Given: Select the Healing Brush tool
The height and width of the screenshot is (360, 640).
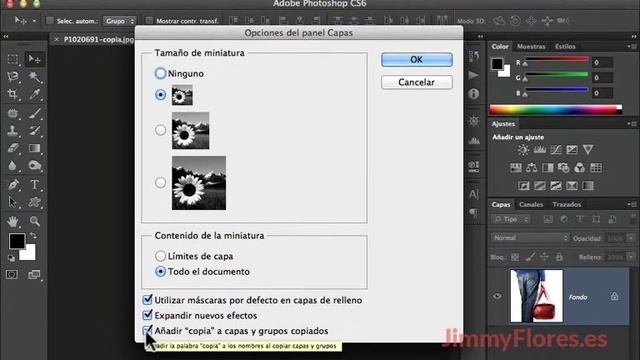Looking at the screenshot, I should (13, 113).
